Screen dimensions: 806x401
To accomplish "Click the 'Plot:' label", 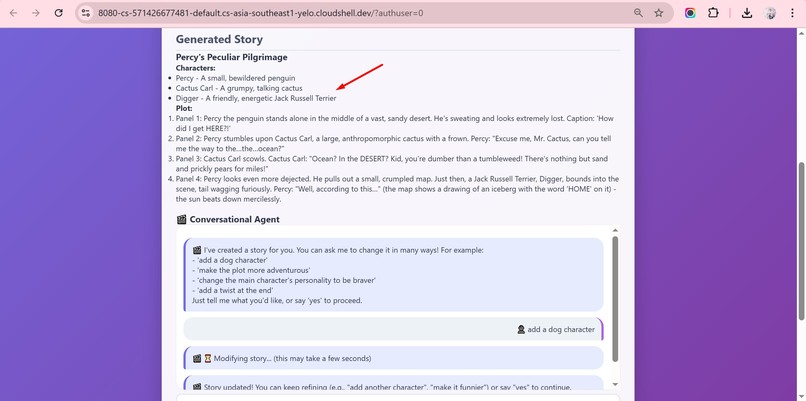I will click(x=184, y=108).
